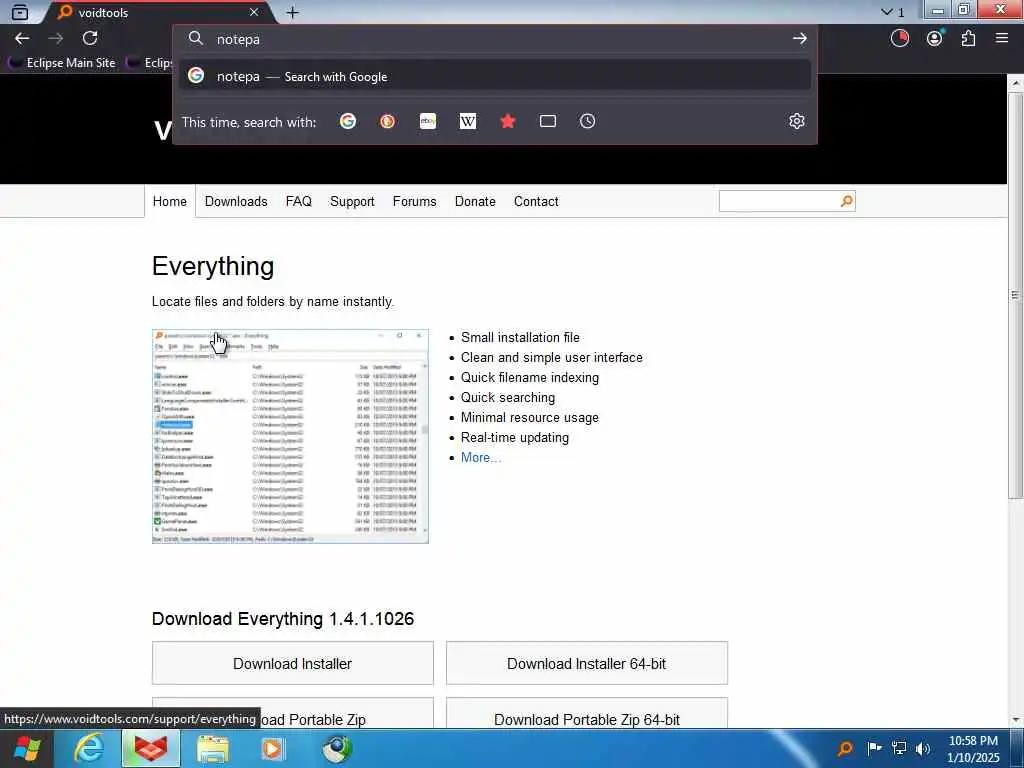Expand the list all tabs dropdown
Viewport: 1024px width, 768px height.
point(893,12)
